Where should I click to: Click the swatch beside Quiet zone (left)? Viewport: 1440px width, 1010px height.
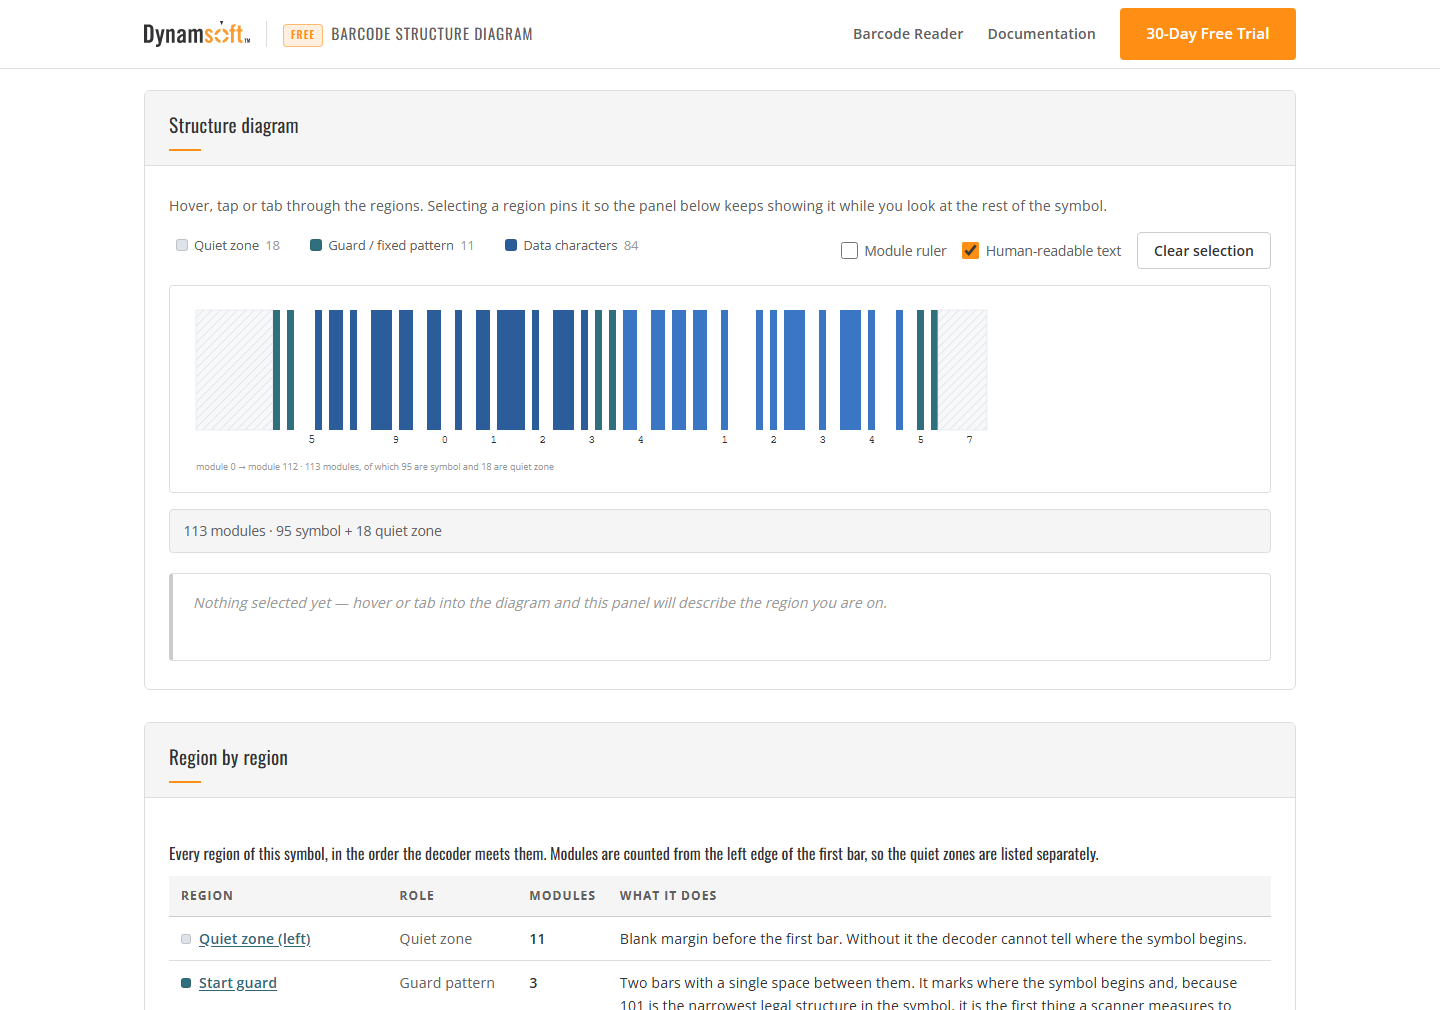pyautogui.click(x=186, y=939)
